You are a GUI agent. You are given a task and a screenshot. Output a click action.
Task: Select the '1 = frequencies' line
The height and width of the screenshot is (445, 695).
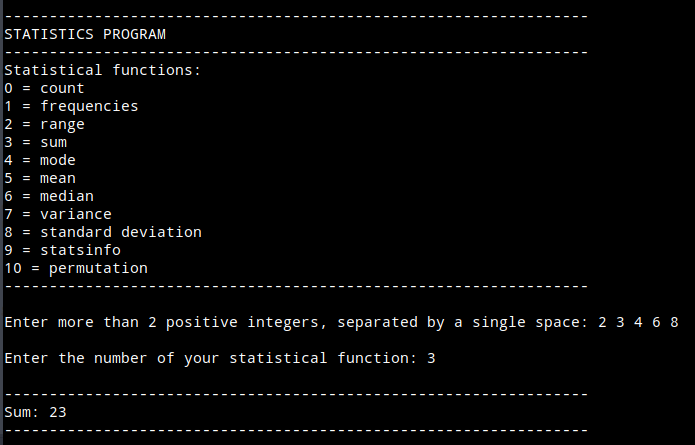click(x=71, y=106)
